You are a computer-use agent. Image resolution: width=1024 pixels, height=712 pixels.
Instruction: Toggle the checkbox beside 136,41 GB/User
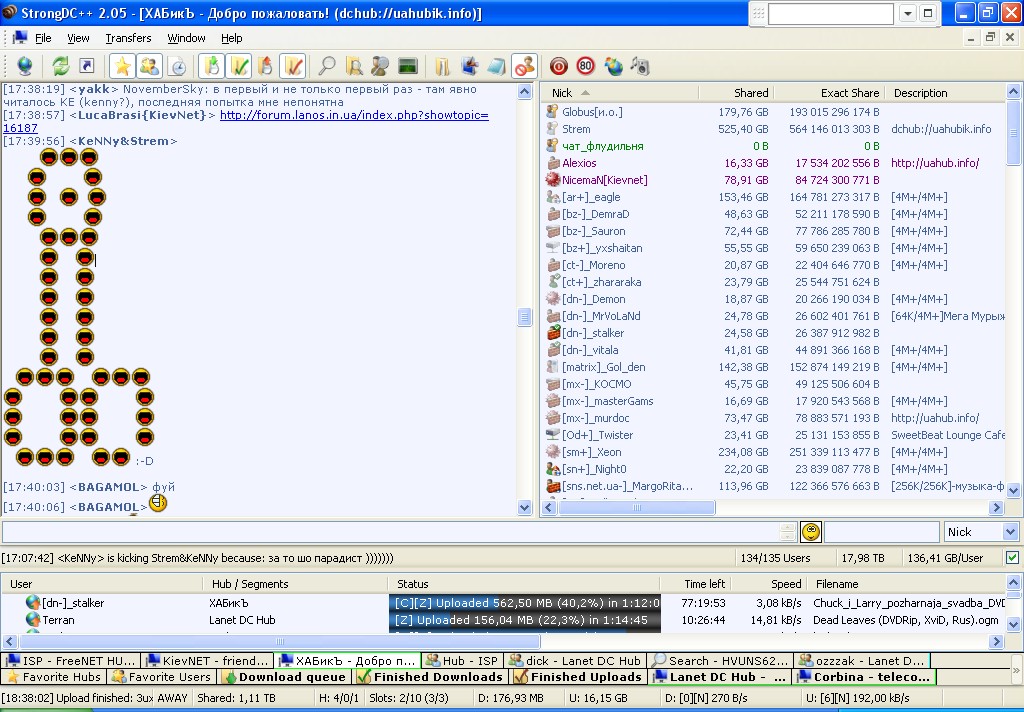[x=1012, y=557]
